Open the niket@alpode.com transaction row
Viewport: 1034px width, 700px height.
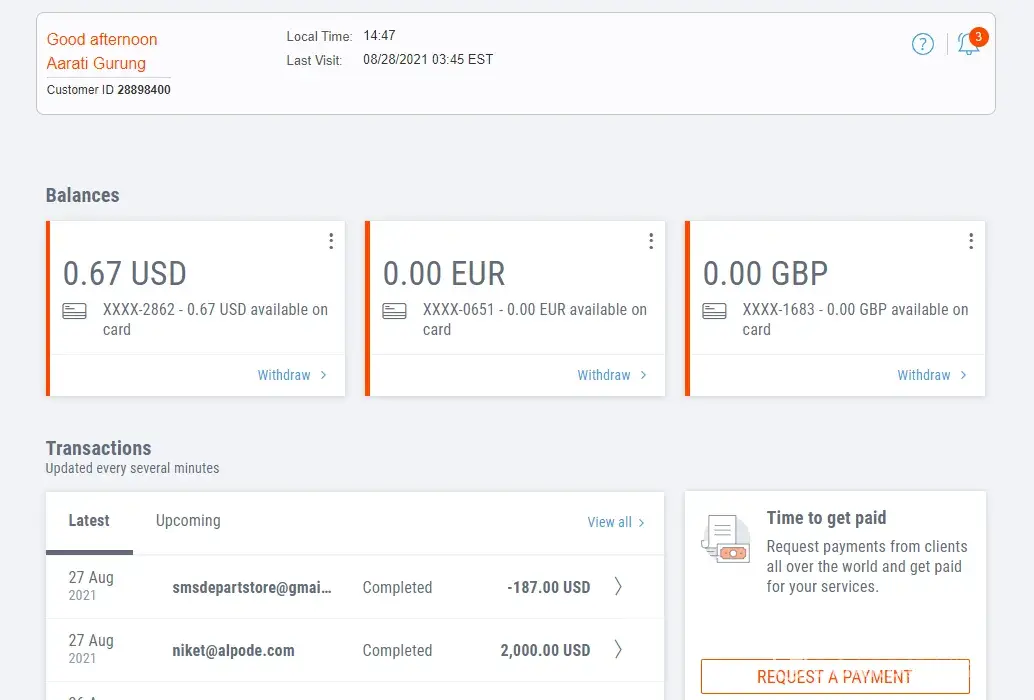click(x=233, y=650)
